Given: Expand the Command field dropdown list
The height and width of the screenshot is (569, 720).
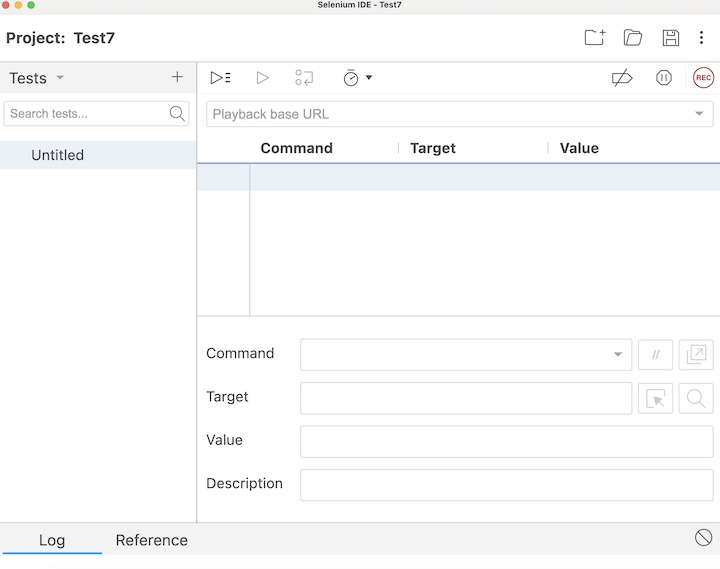Looking at the screenshot, I should point(617,355).
